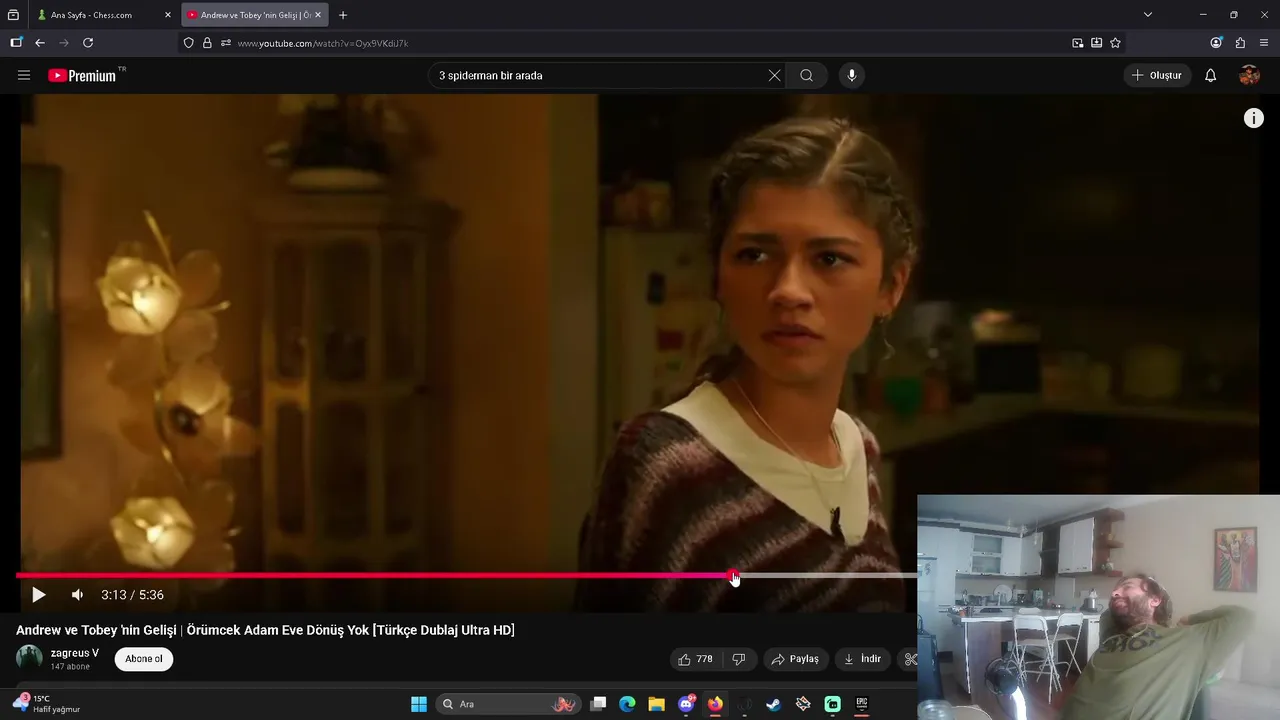Image resolution: width=1280 pixels, height=720 pixels.
Task: Open the YouTube account avatar menu
Action: 1249,75
